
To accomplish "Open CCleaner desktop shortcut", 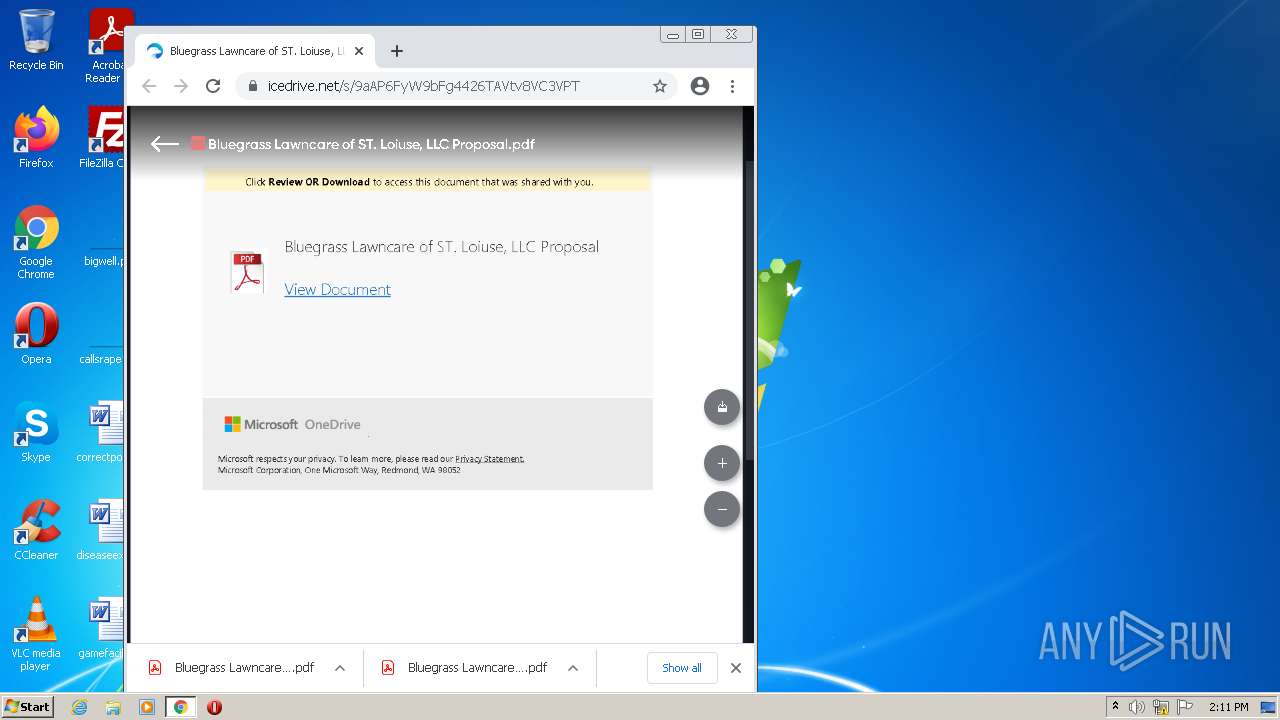I will pos(36,529).
